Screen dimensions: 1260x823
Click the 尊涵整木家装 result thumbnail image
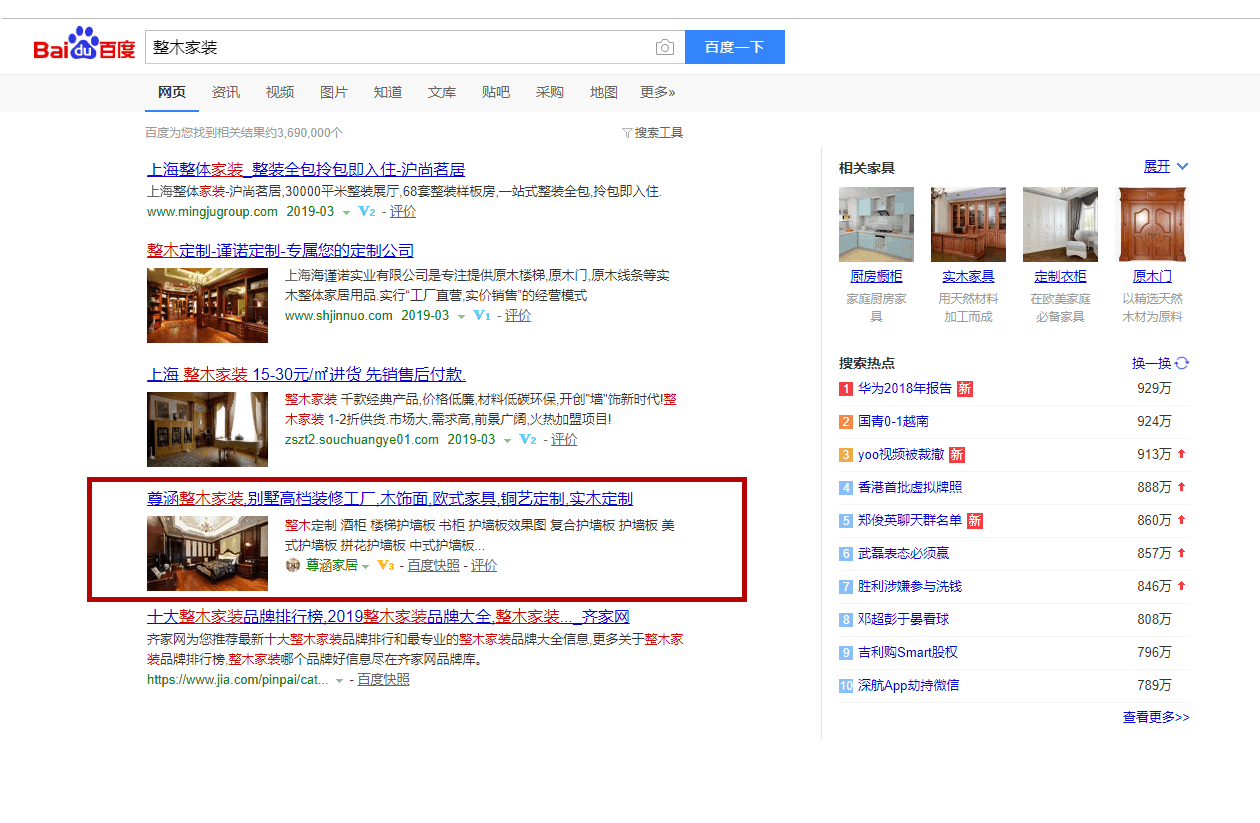click(208, 553)
